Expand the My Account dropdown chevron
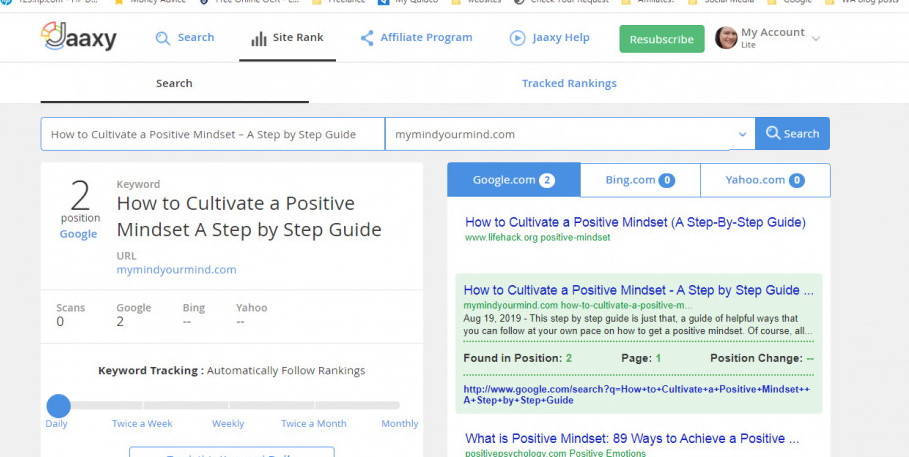This screenshot has width=909, height=457. tap(816, 39)
